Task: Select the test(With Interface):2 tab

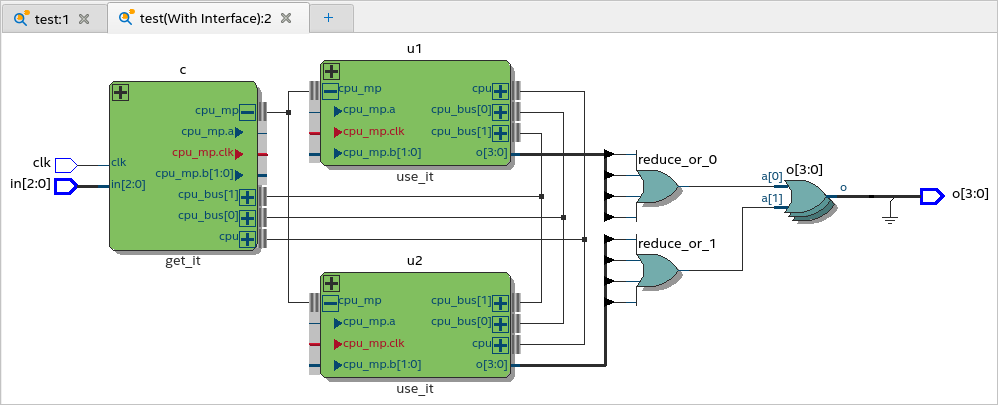Action: pyautogui.click(x=206, y=18)
